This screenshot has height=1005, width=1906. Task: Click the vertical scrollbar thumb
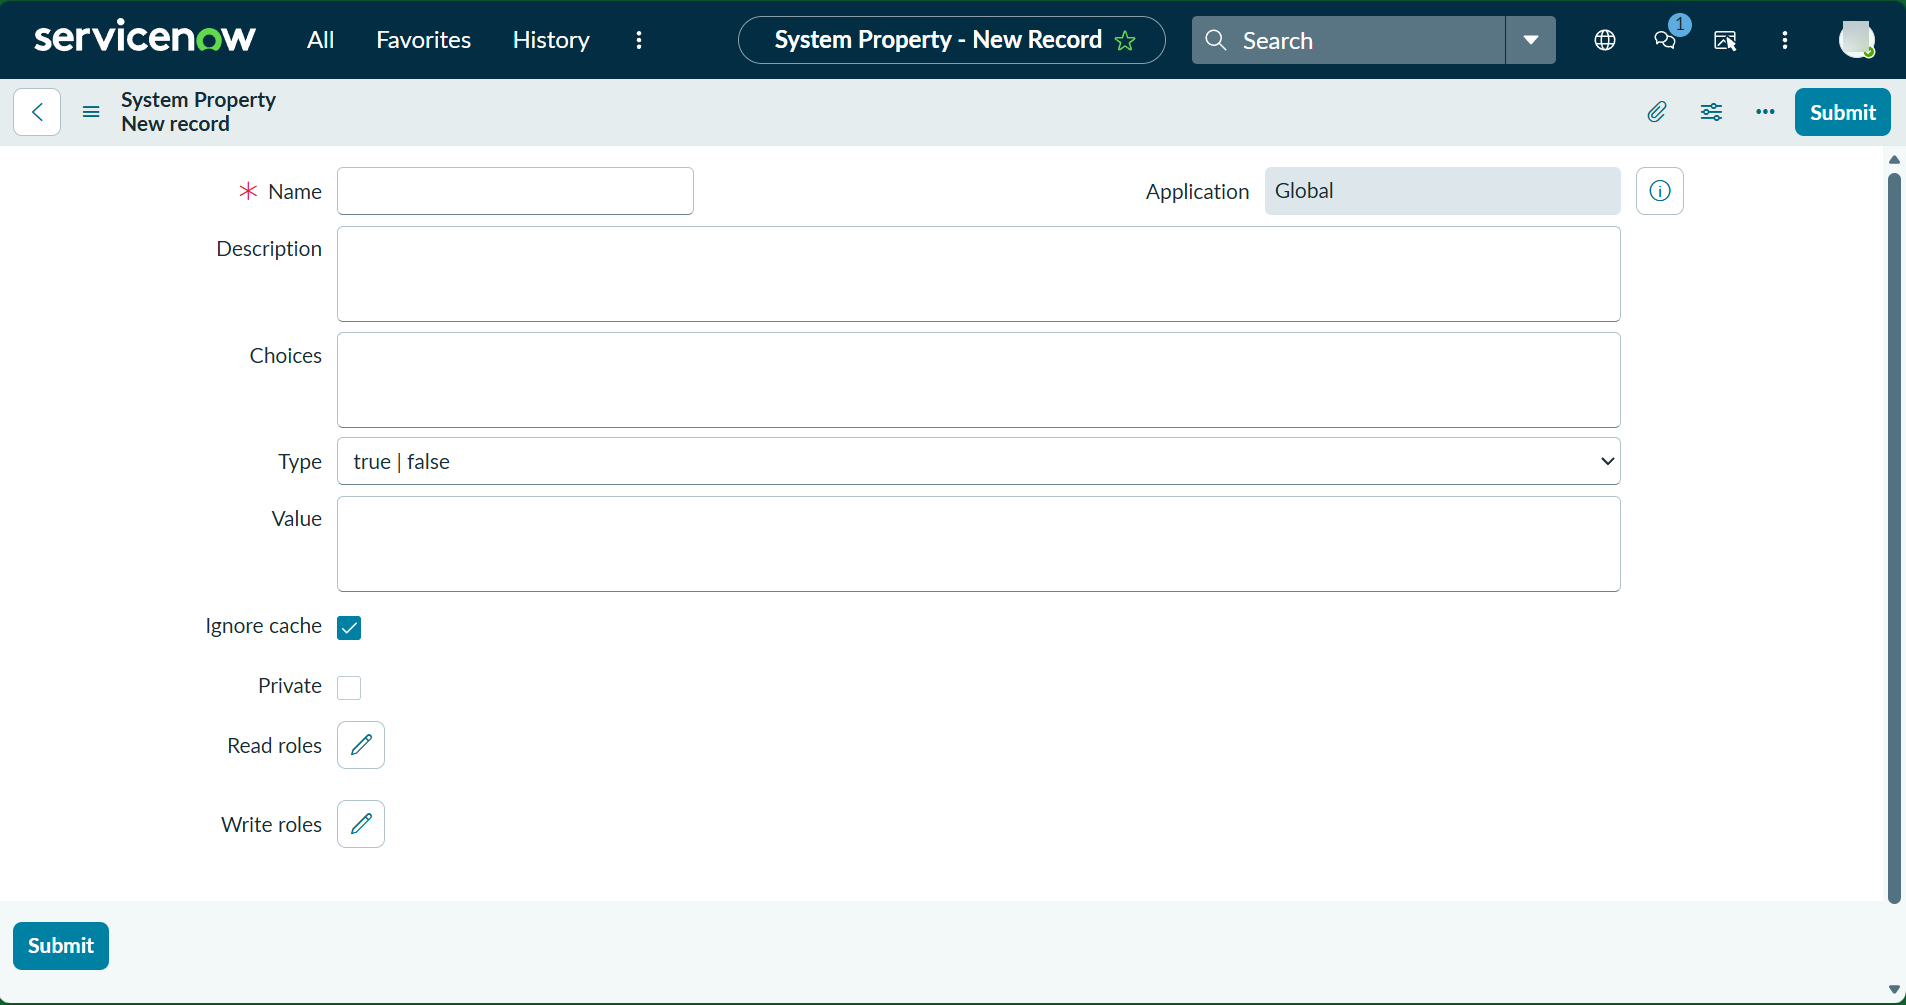click(x=1894, y=538)
